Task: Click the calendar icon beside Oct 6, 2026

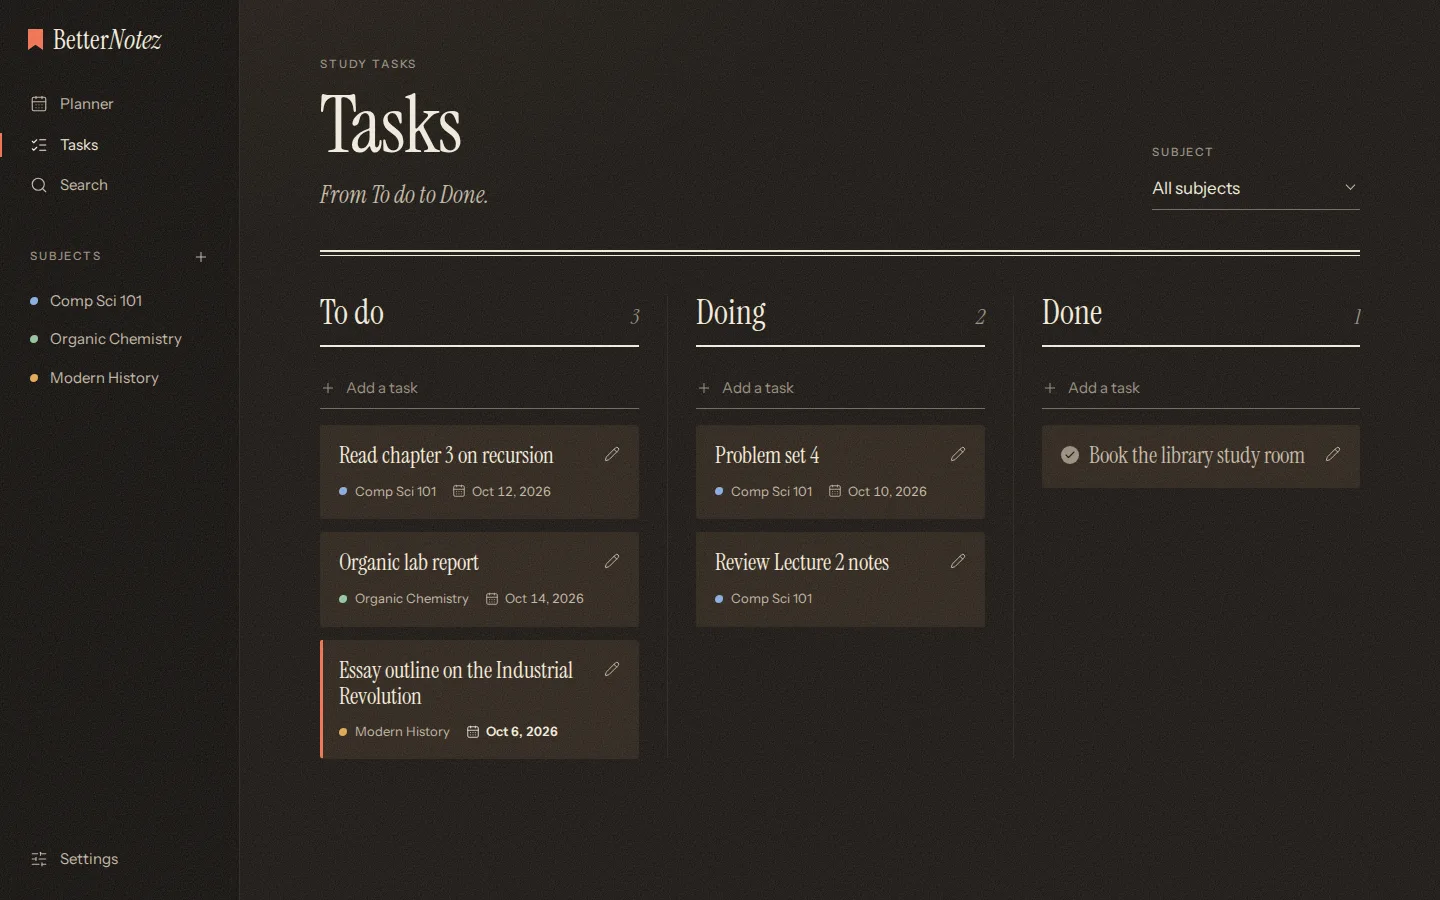Action: 473,732
